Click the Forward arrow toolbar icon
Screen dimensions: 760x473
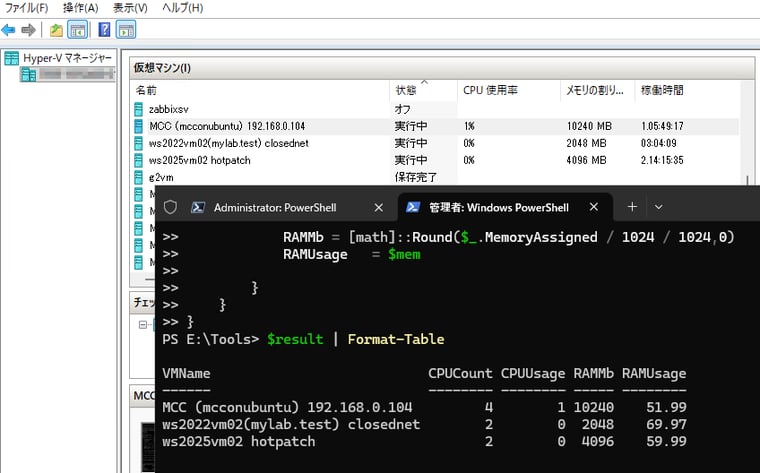29,30
